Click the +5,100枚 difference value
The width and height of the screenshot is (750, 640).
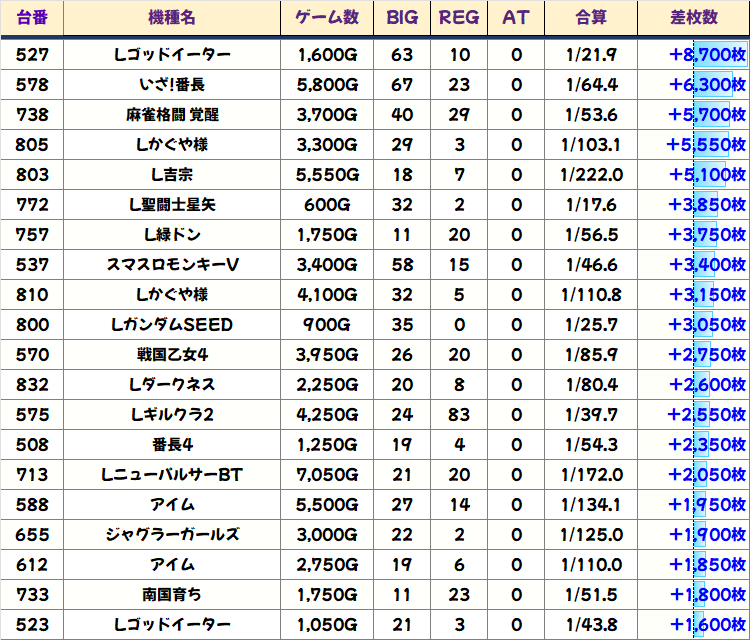click(707, 175)
